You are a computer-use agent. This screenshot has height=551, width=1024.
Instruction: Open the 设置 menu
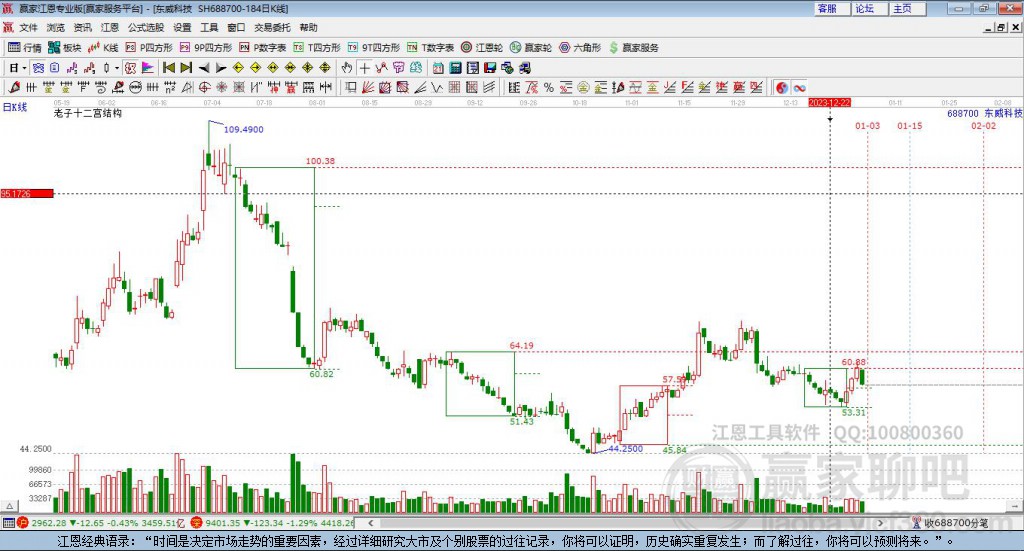pos(182,27)
